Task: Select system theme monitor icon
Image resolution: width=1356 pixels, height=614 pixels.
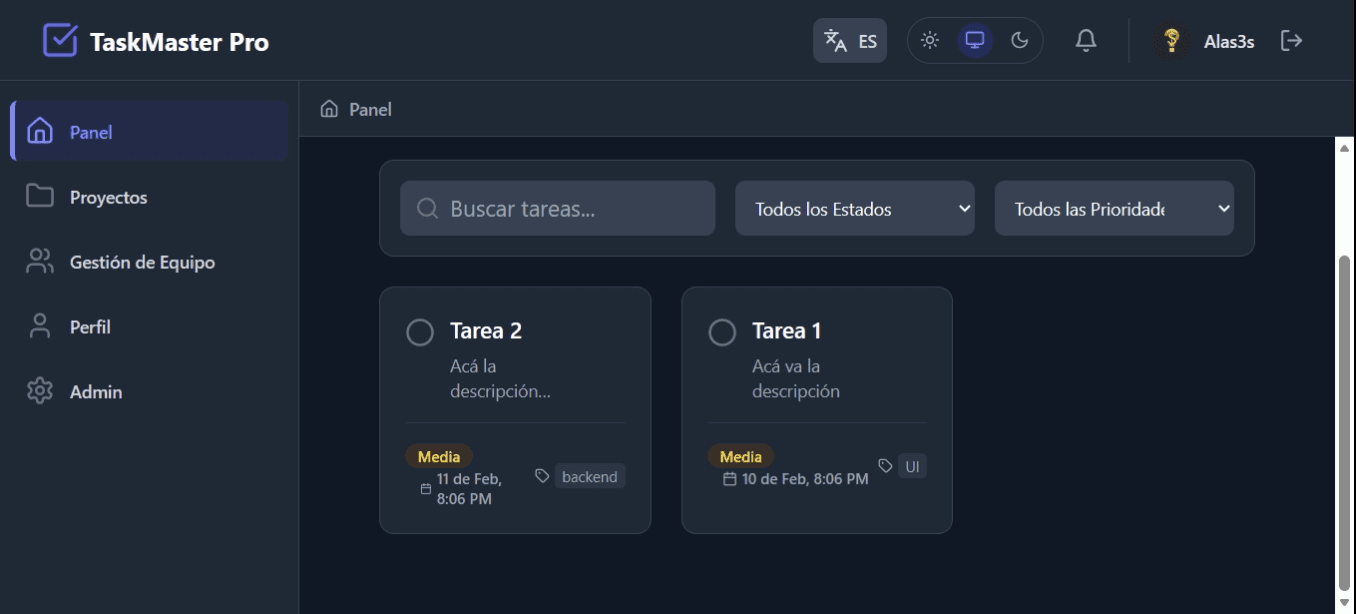Action: [x=975, y=41]
